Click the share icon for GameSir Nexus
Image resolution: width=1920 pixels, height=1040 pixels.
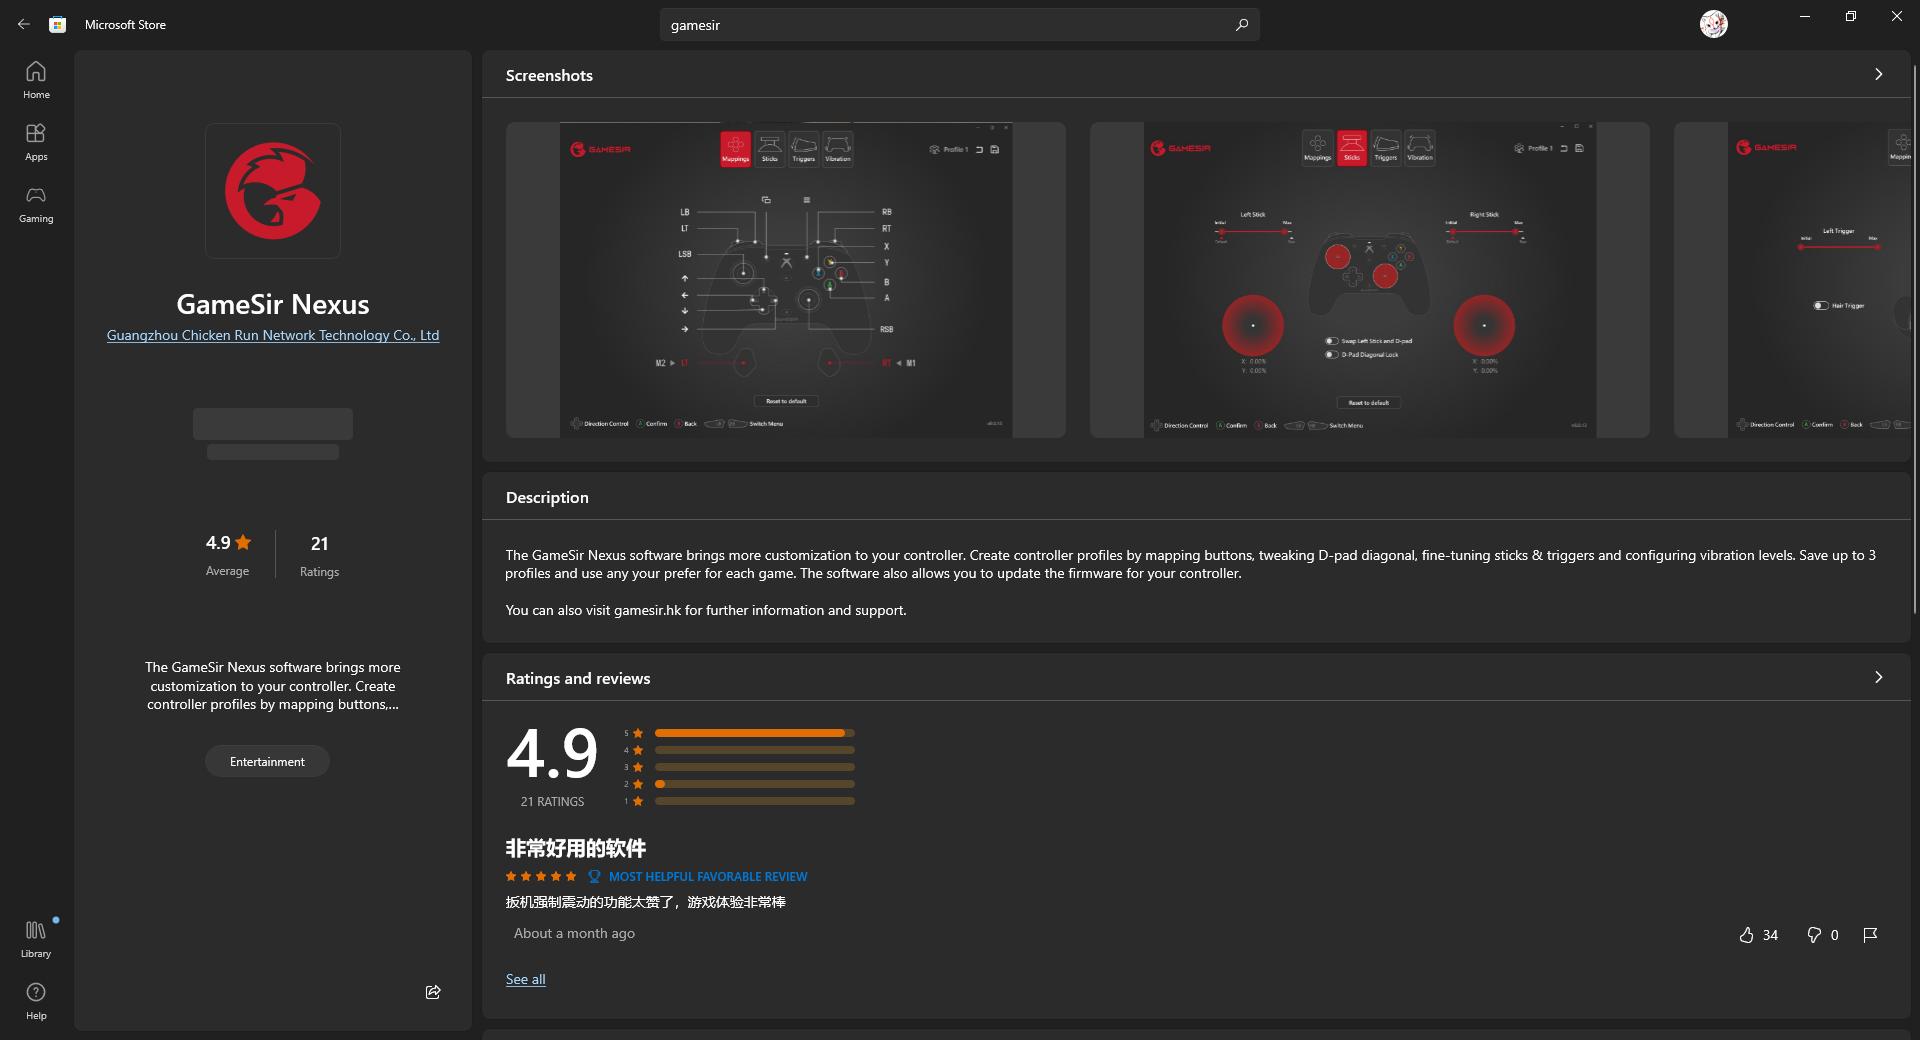(x=433, y=992)
